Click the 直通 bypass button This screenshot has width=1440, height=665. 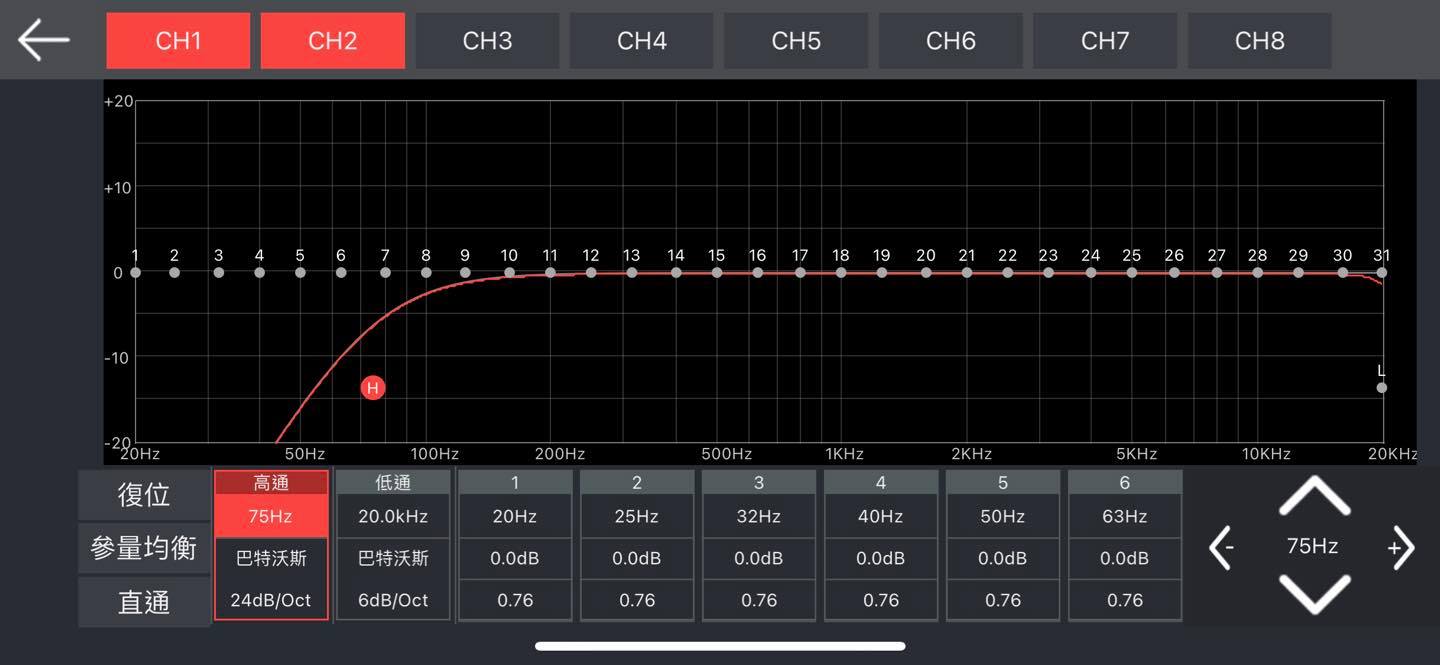[x=144, y=602]
